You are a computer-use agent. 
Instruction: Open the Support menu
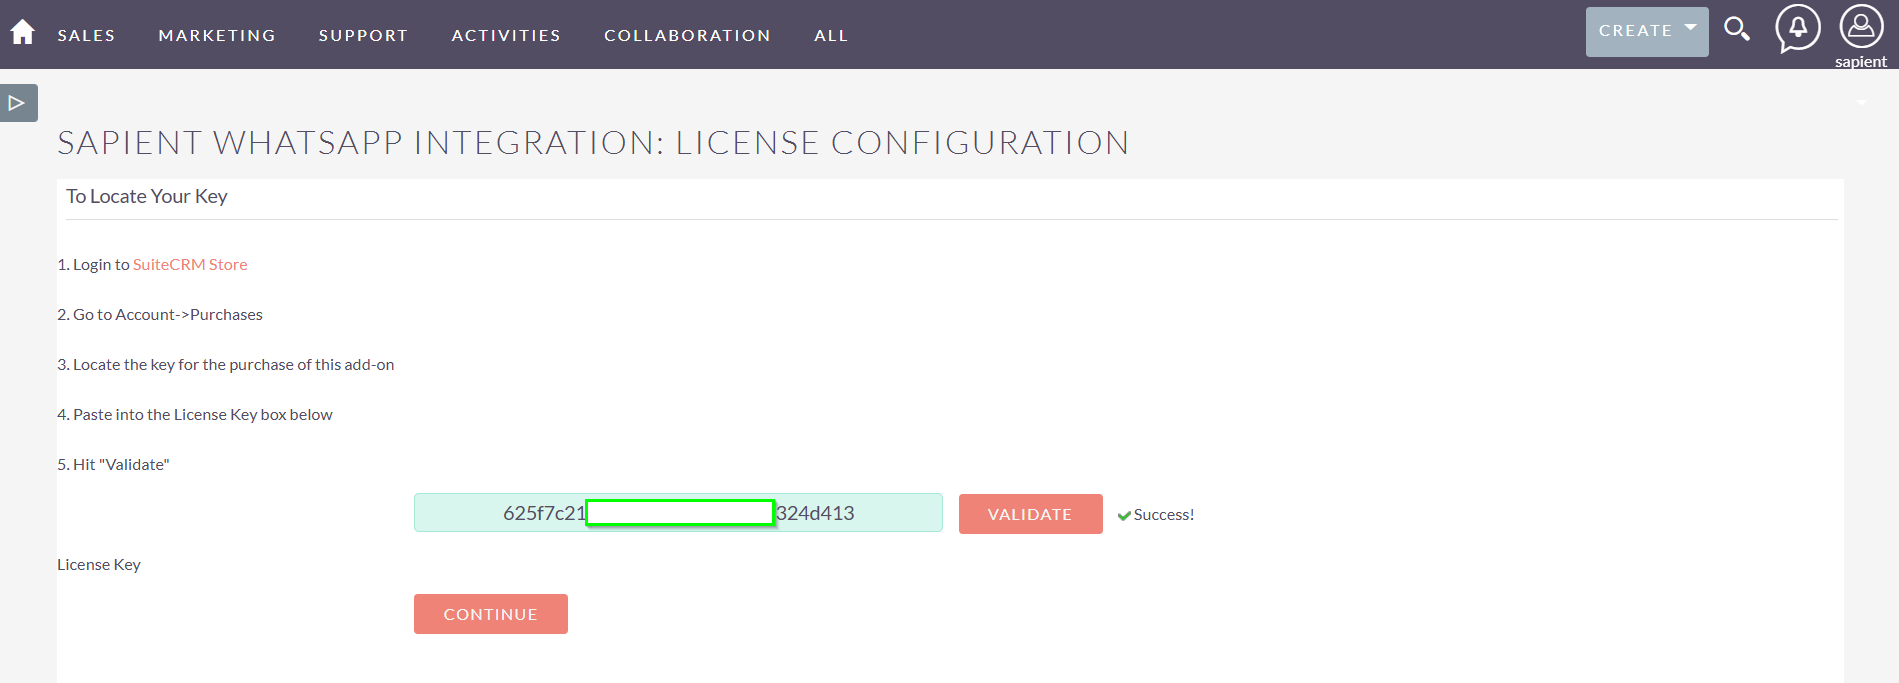click(x=363, y=35)
